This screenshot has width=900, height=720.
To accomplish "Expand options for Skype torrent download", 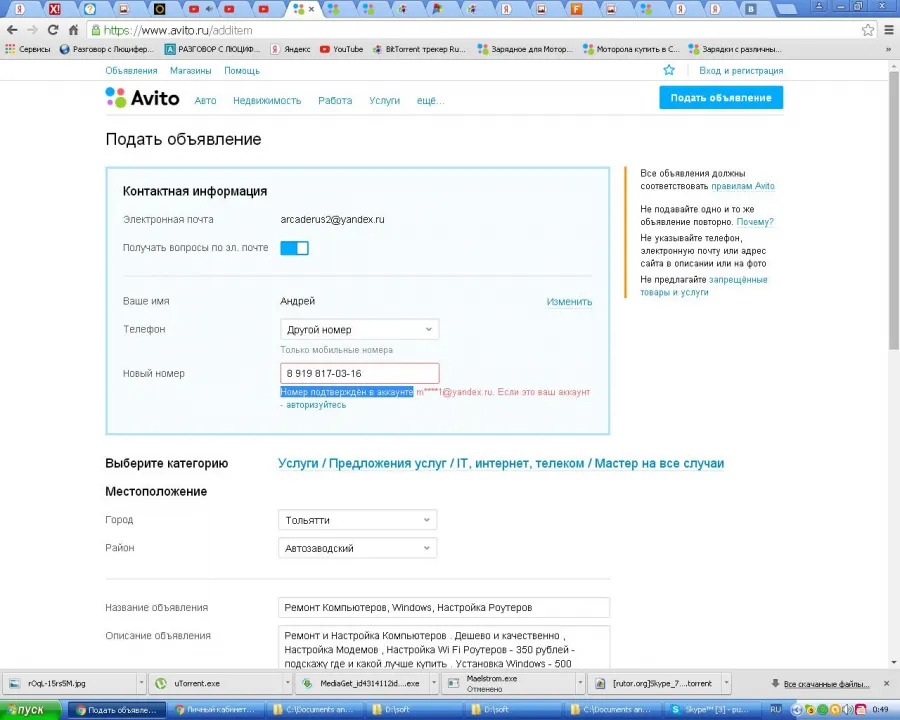I will click(726, 683).
